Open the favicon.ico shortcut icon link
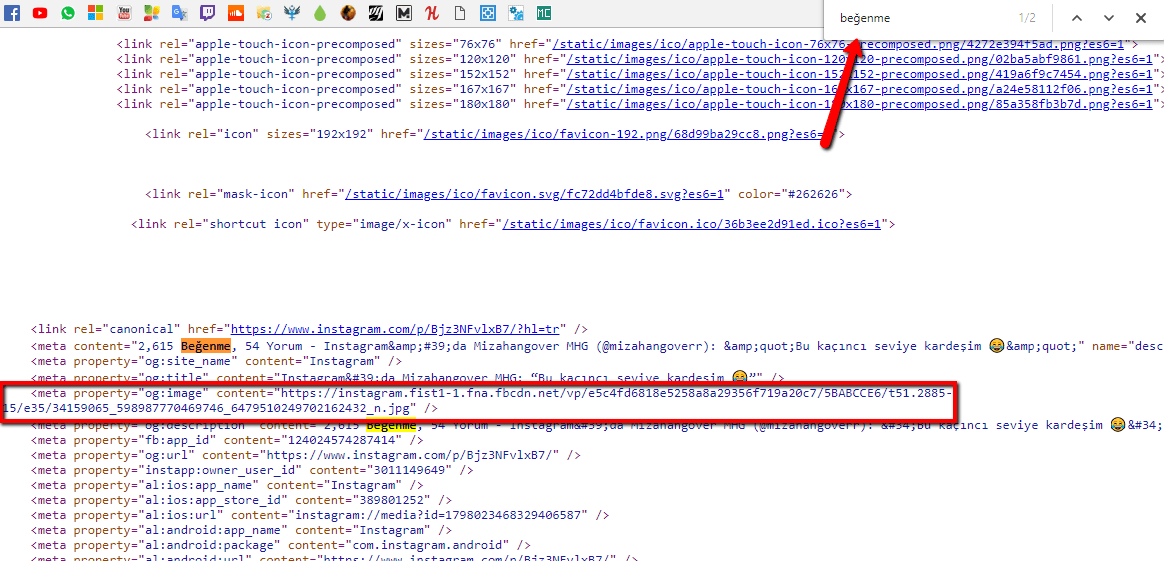This screenshot has width=1164, height=561. (691, 224)
